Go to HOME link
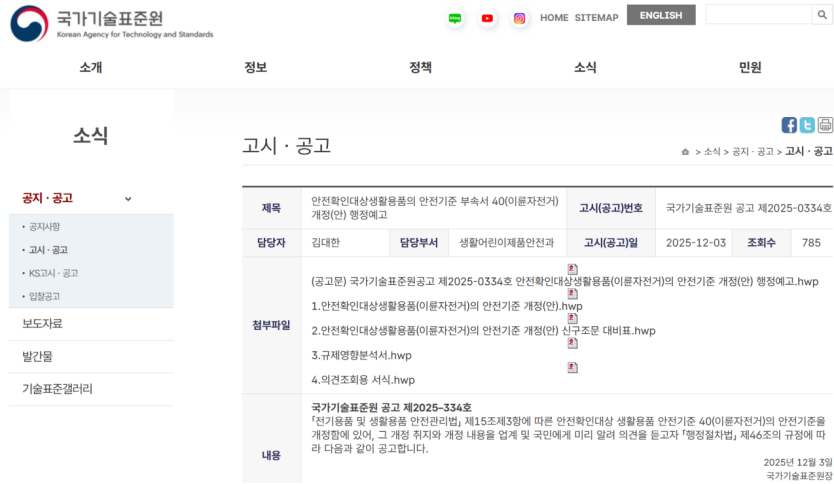The width and height of the screenshot is (834, 484). [554, 18]
